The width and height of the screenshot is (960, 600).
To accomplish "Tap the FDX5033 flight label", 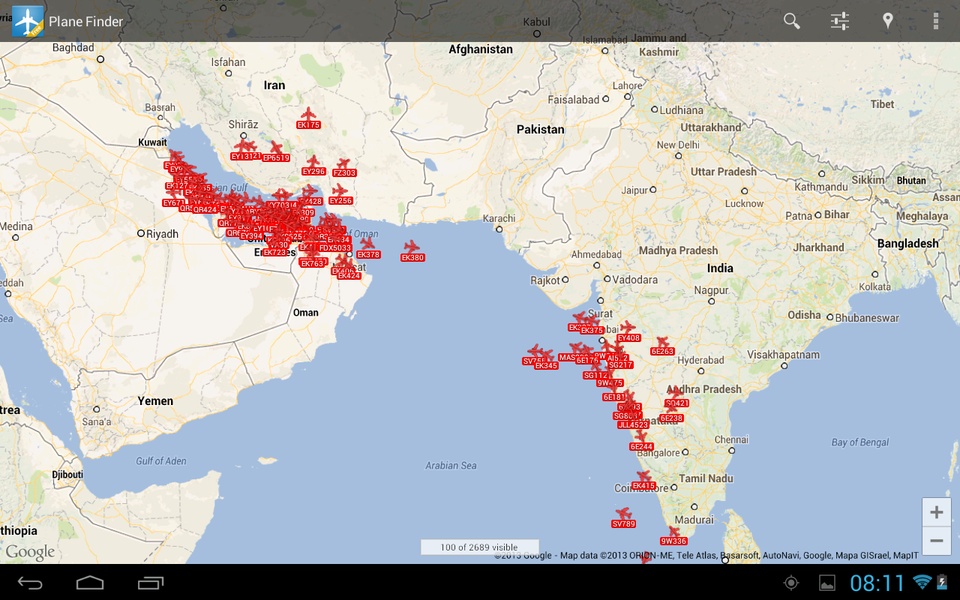I will pos(335,248).
